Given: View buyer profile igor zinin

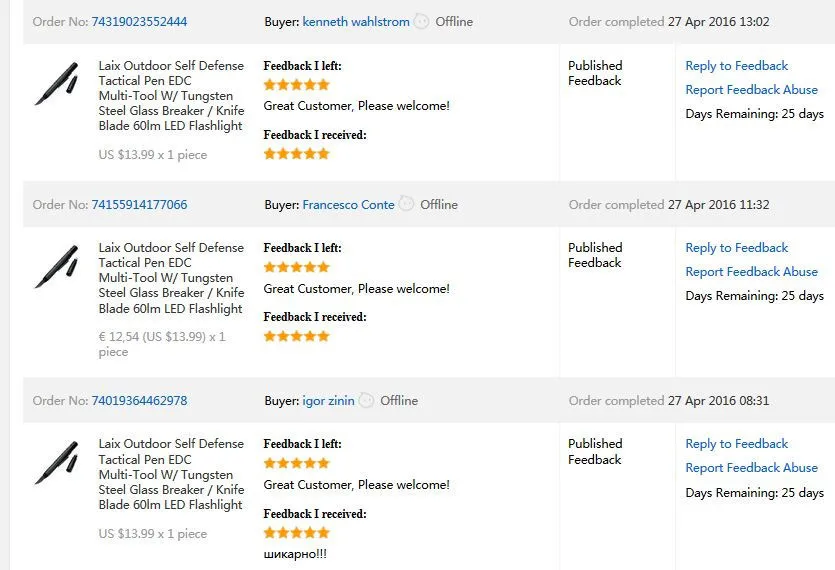Looking at the screenshot, I should point(328,401).
